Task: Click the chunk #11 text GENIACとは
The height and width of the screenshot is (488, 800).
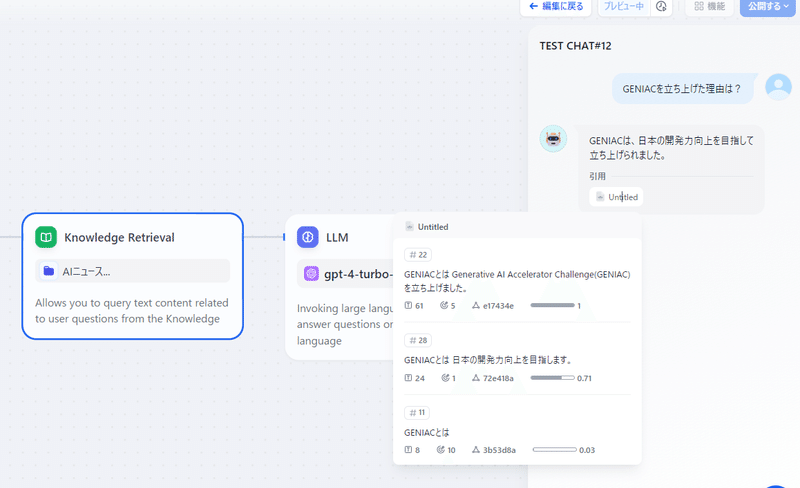Action: coord(427,432)
